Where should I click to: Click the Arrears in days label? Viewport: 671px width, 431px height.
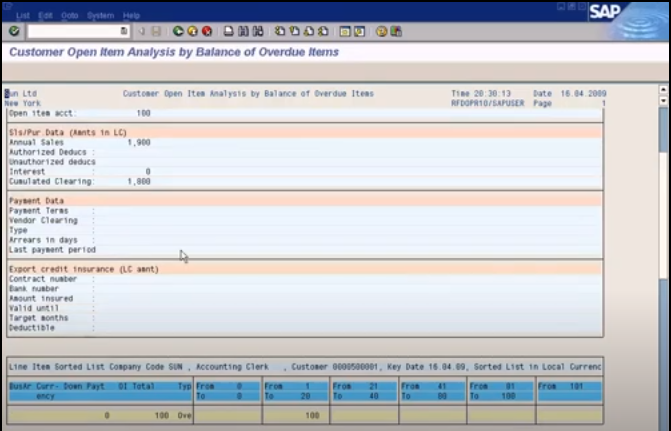[43, 240]
